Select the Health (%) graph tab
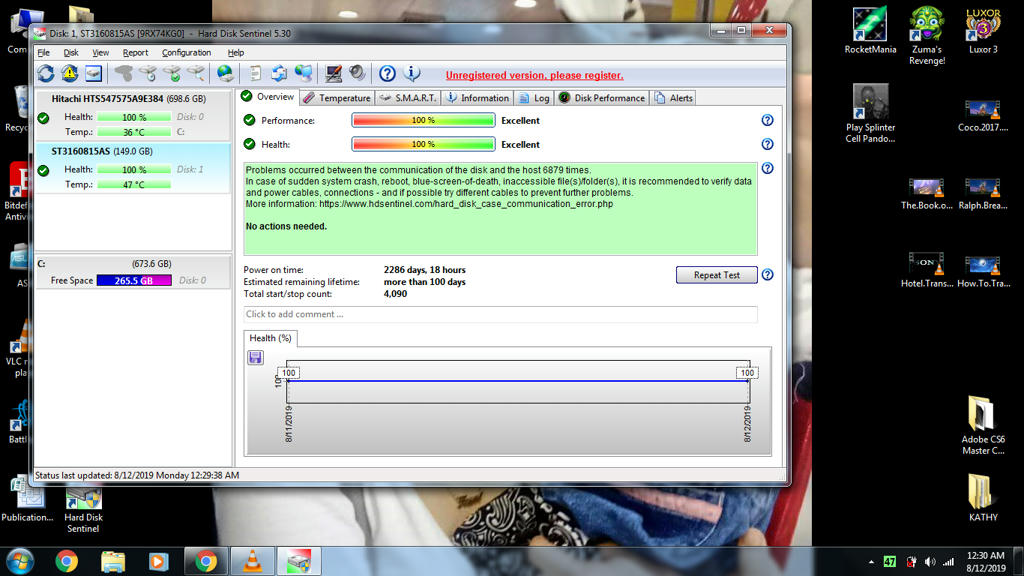Screen dimensions: 1024x576 click(x=270, y=338)
